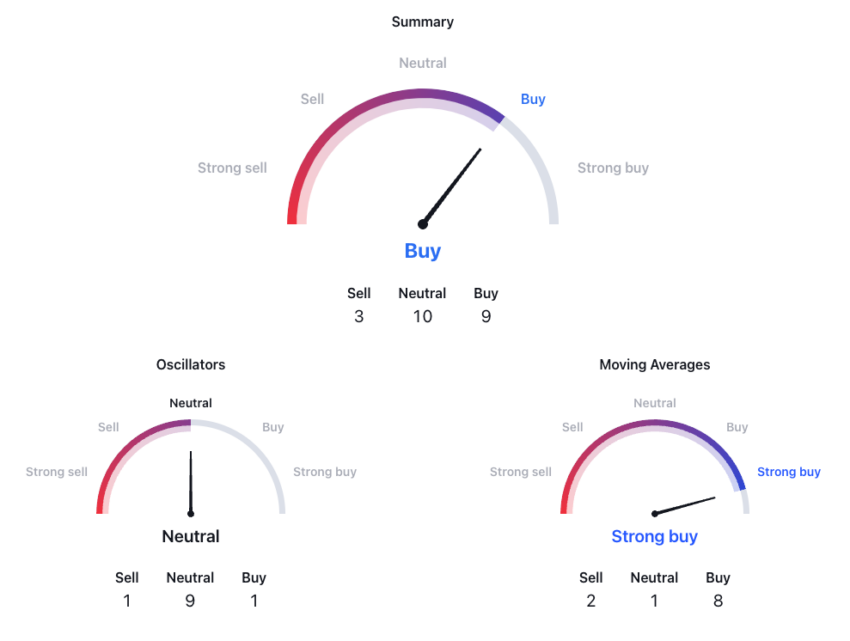Image resolution: width=850 pixels, height=641 pixels.
Task: Click Summary Buy count of 9
Action: pyautogui.click(x=486, y=316)
